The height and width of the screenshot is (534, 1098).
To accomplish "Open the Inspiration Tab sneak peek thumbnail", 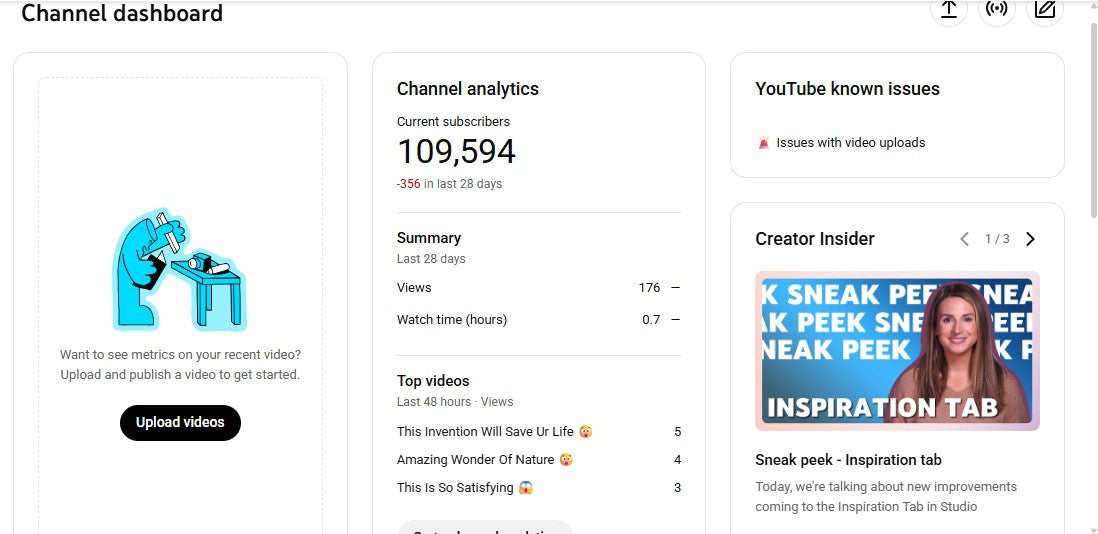I will [897, 351].
